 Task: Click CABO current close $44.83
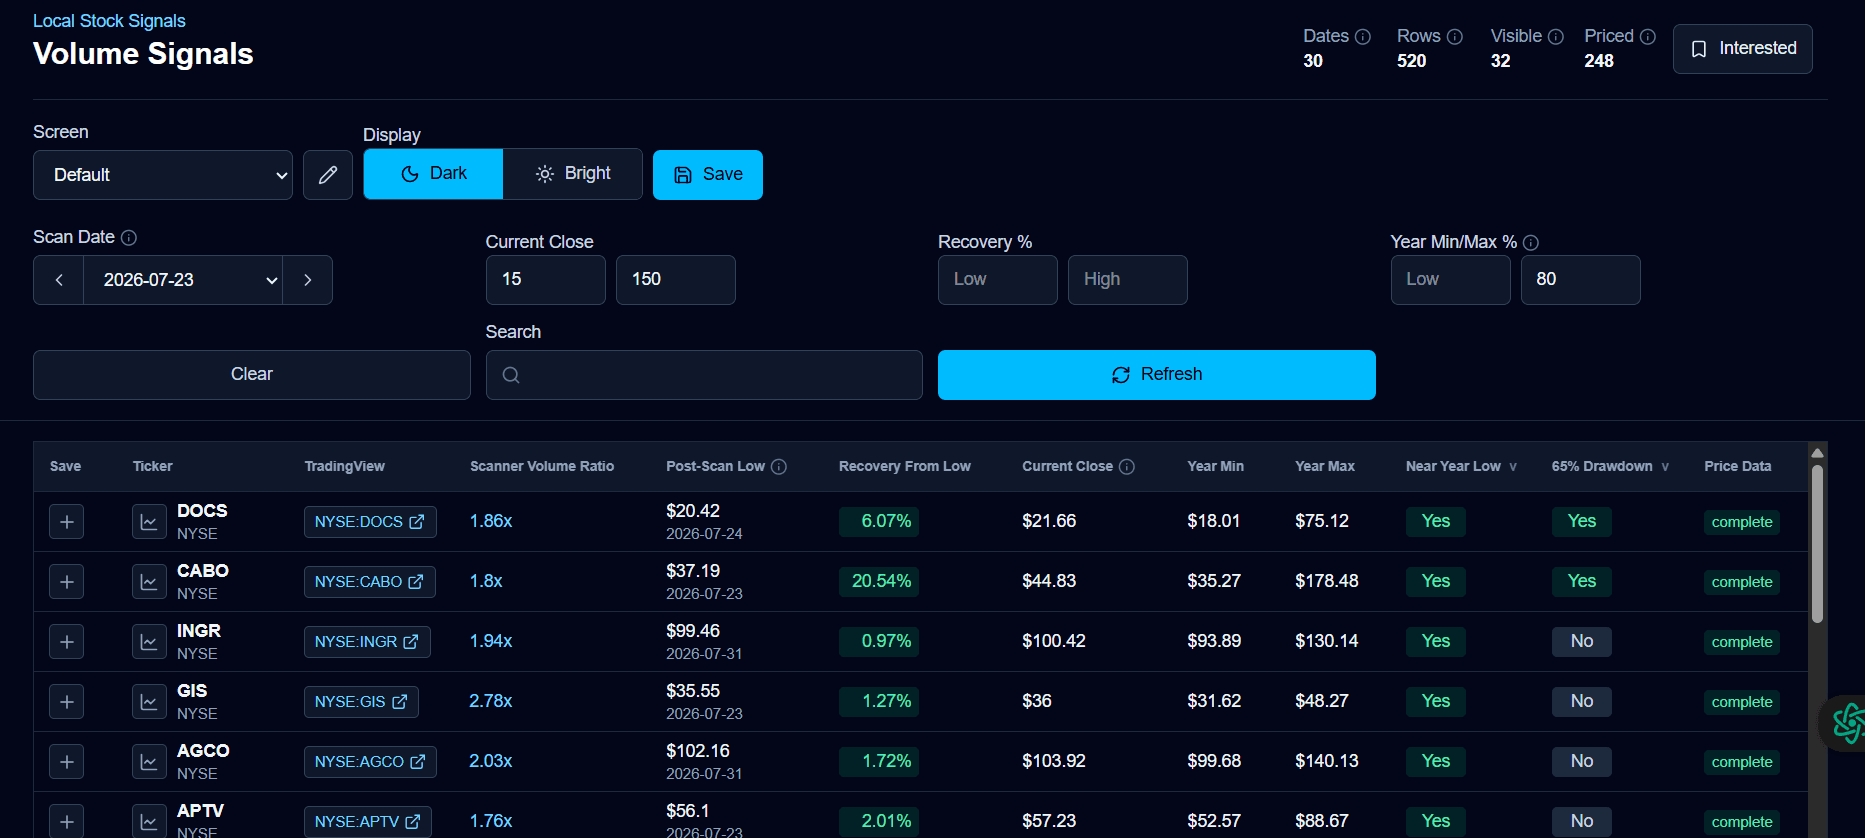1049,582
